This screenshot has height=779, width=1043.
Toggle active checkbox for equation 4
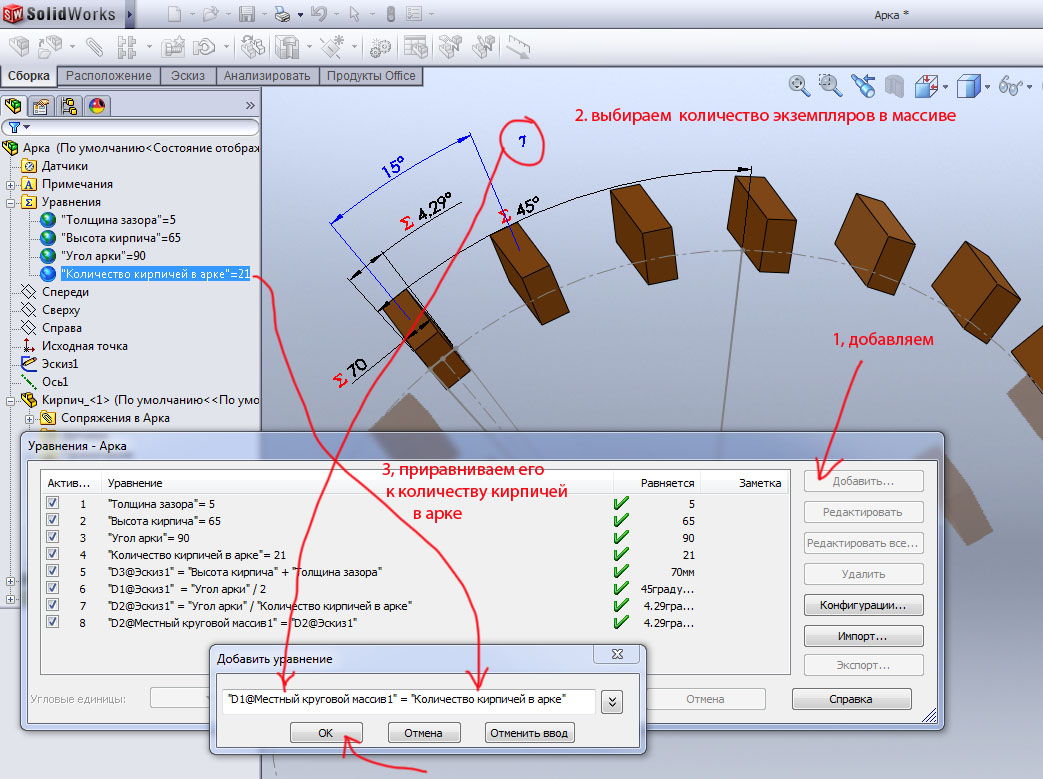[x=53, y=554]
